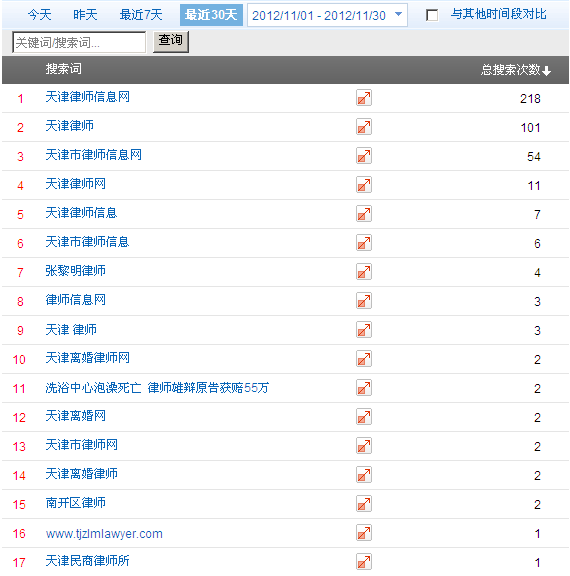Click trend icon in row 4 天津律师网
This screenshot has height=576, width=570.
(x=364, y=185)
